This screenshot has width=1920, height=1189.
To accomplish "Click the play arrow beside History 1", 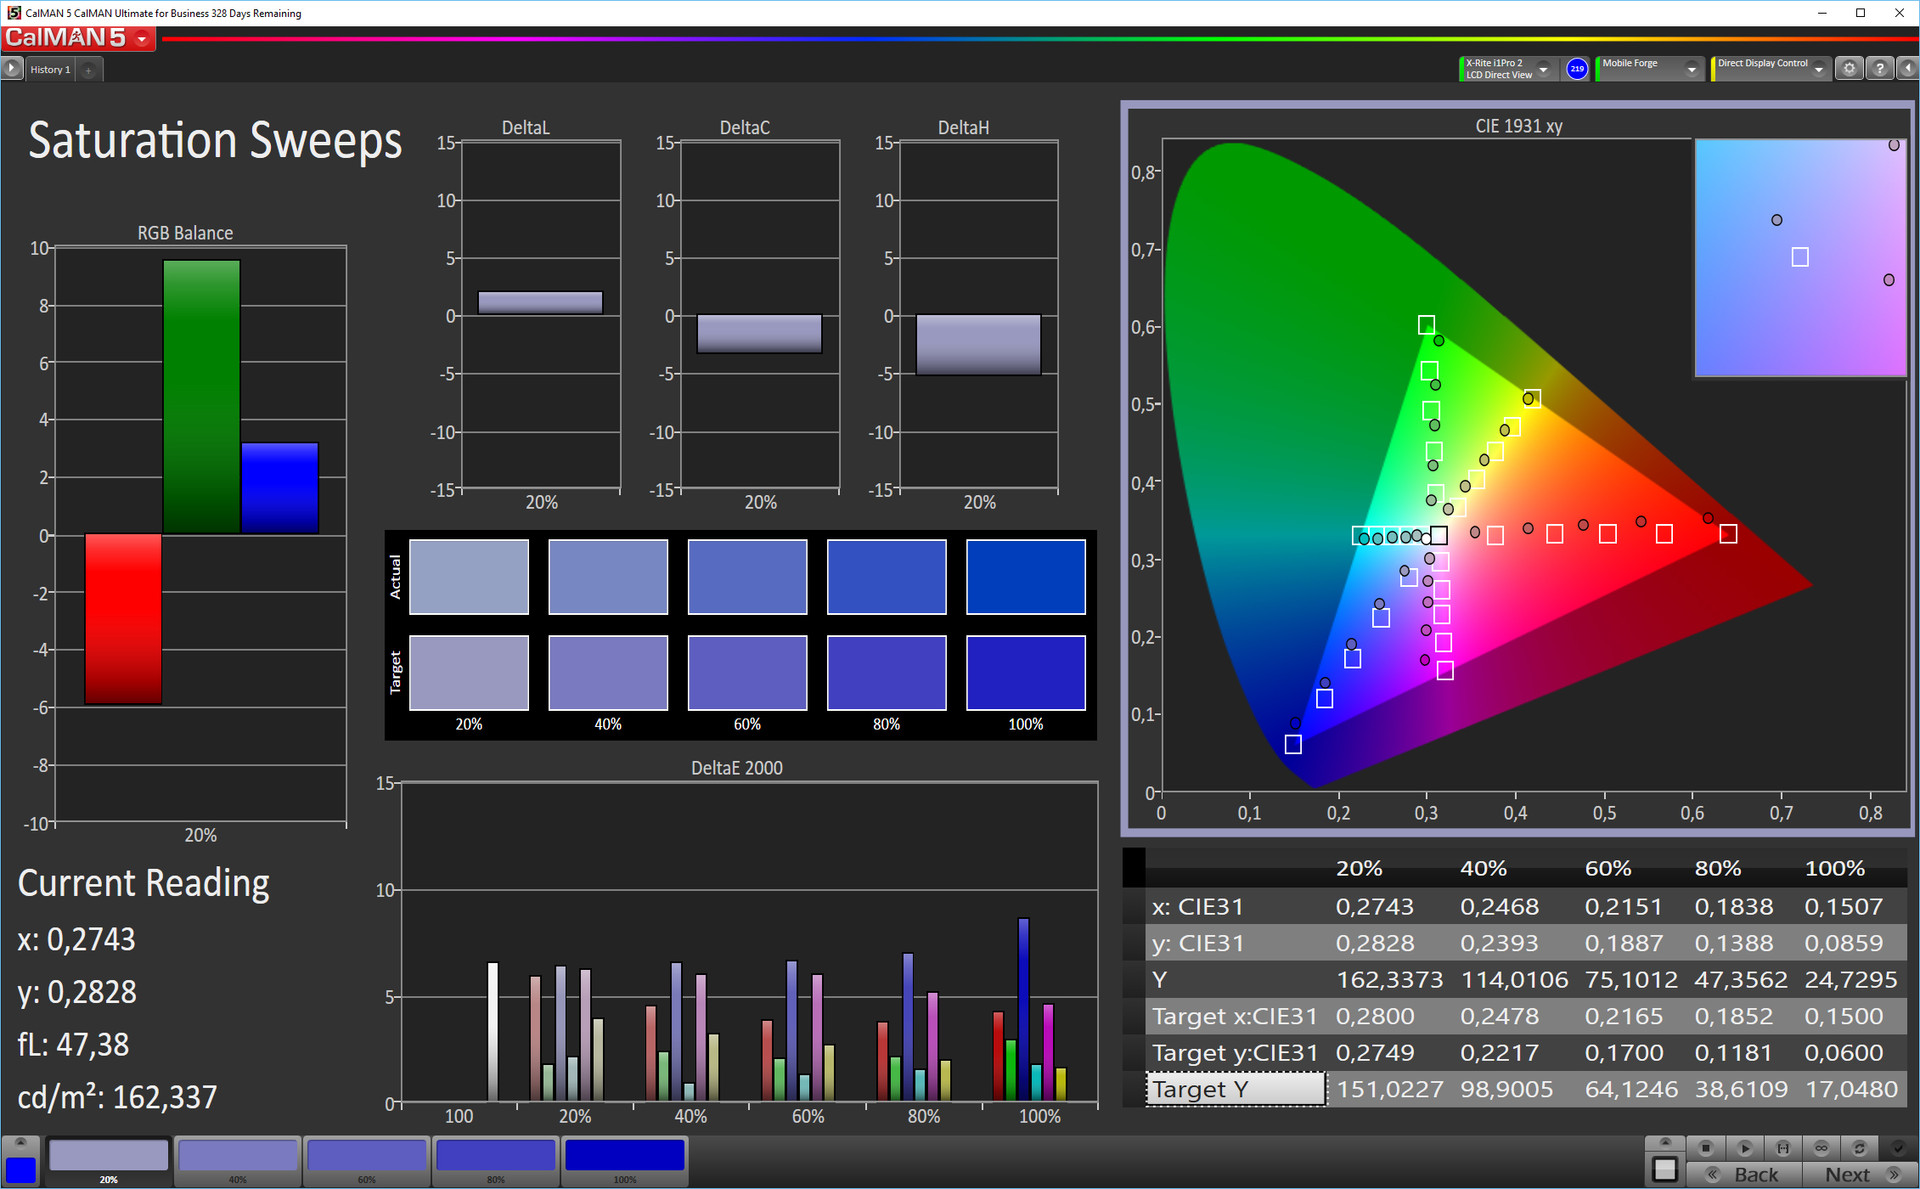I will coord(12,69).
